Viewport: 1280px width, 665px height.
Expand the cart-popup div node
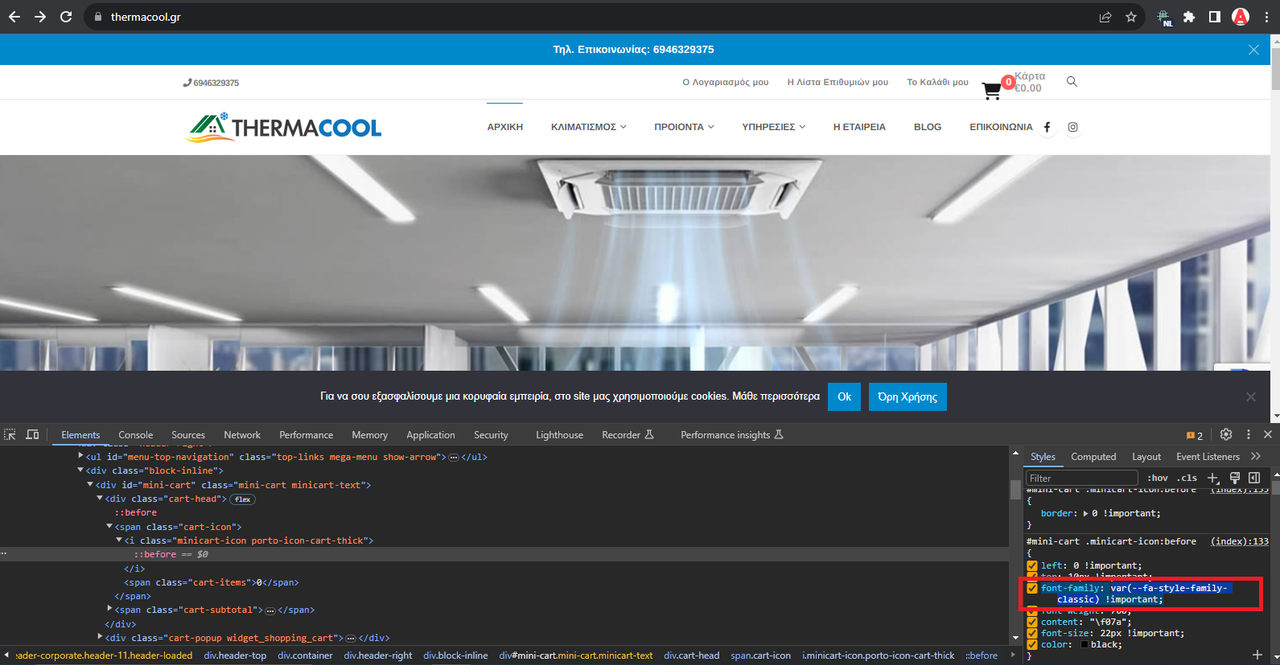click(100, 637)
